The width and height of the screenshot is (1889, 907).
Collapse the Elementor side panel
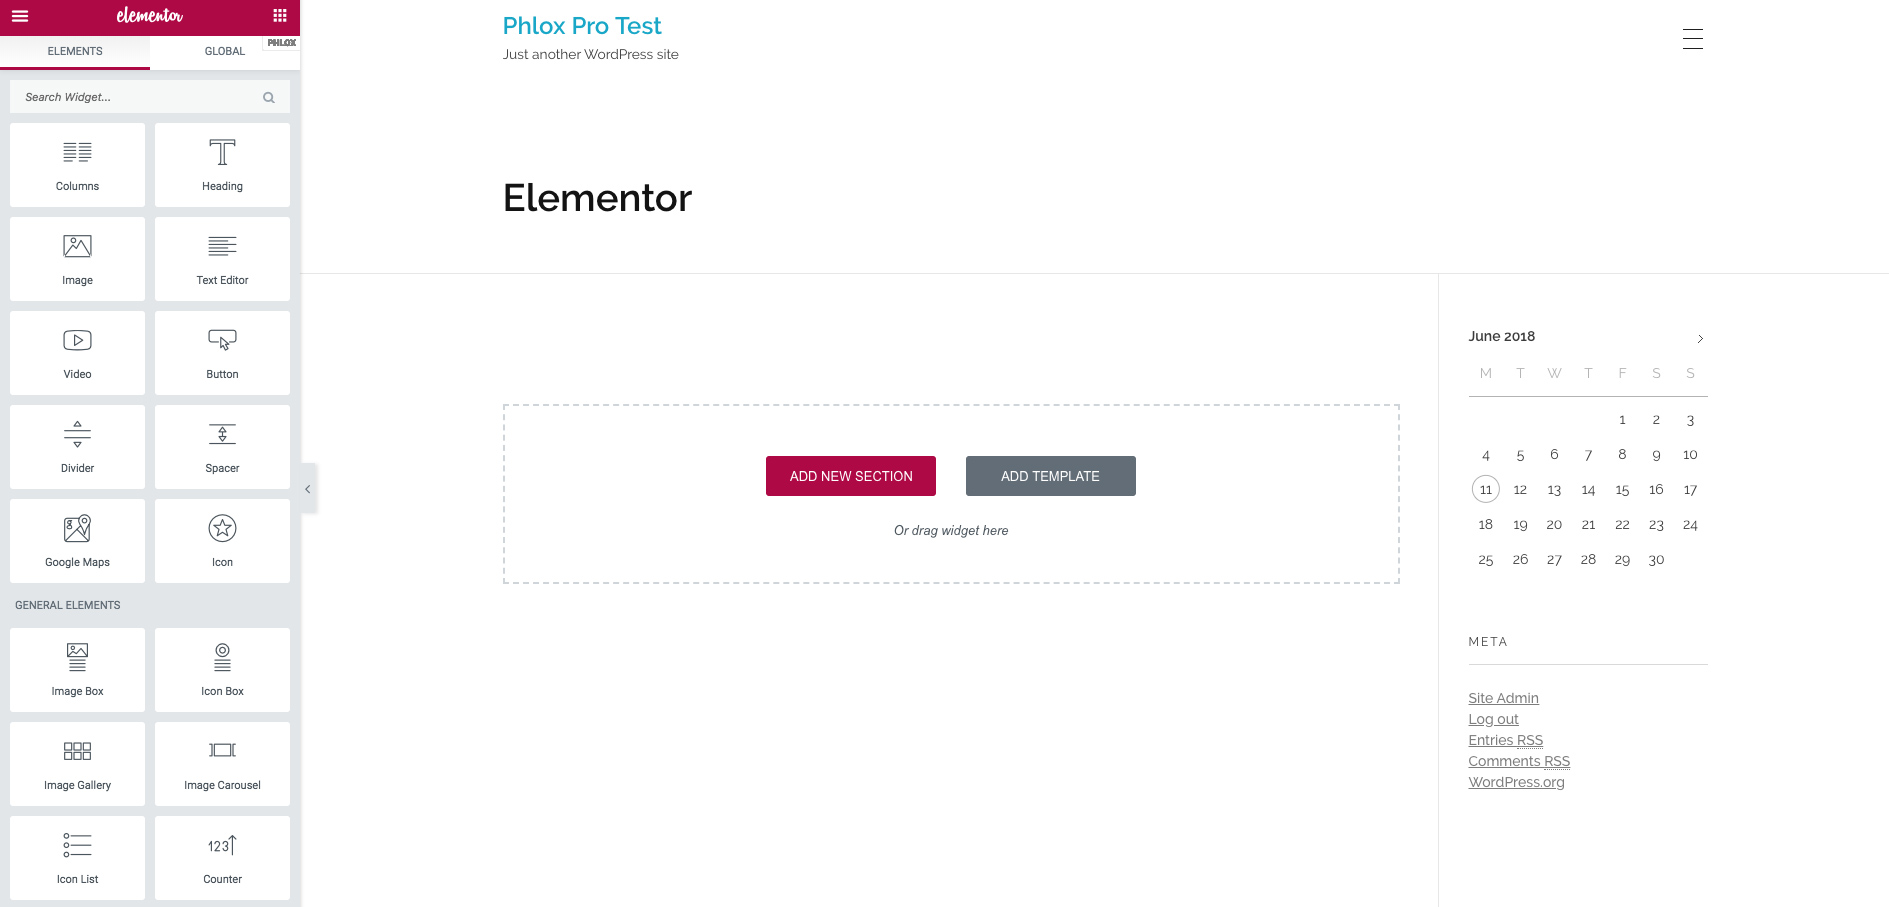coord(308,489)
